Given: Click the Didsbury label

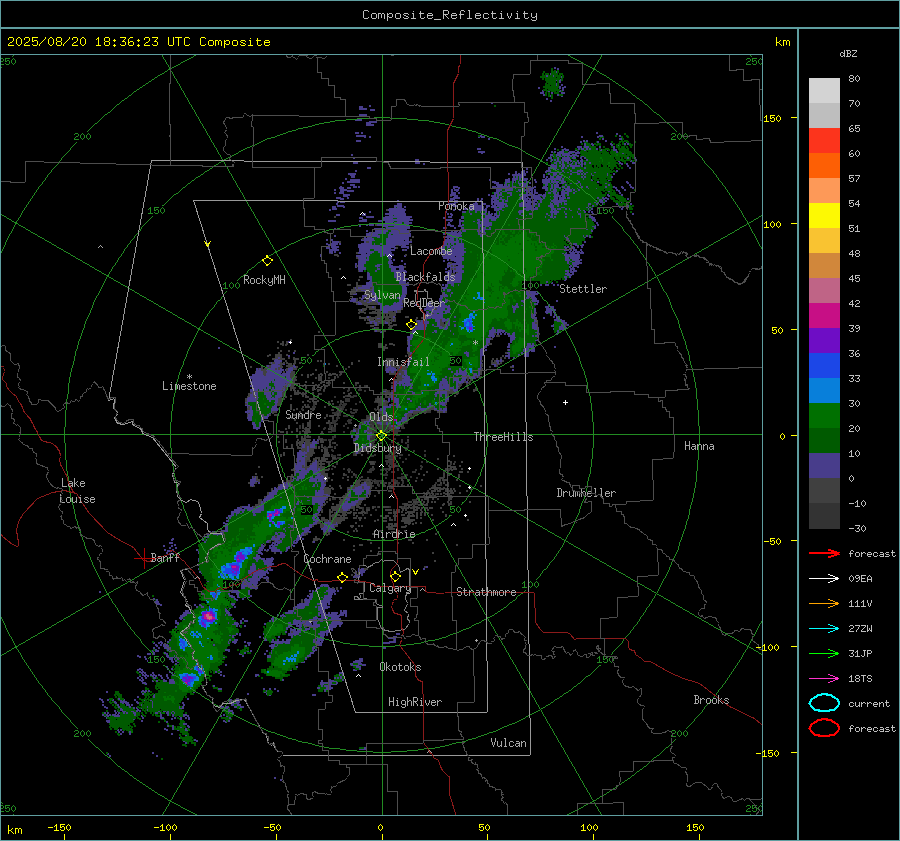Looking at the screenshot, I should point(378,448).
